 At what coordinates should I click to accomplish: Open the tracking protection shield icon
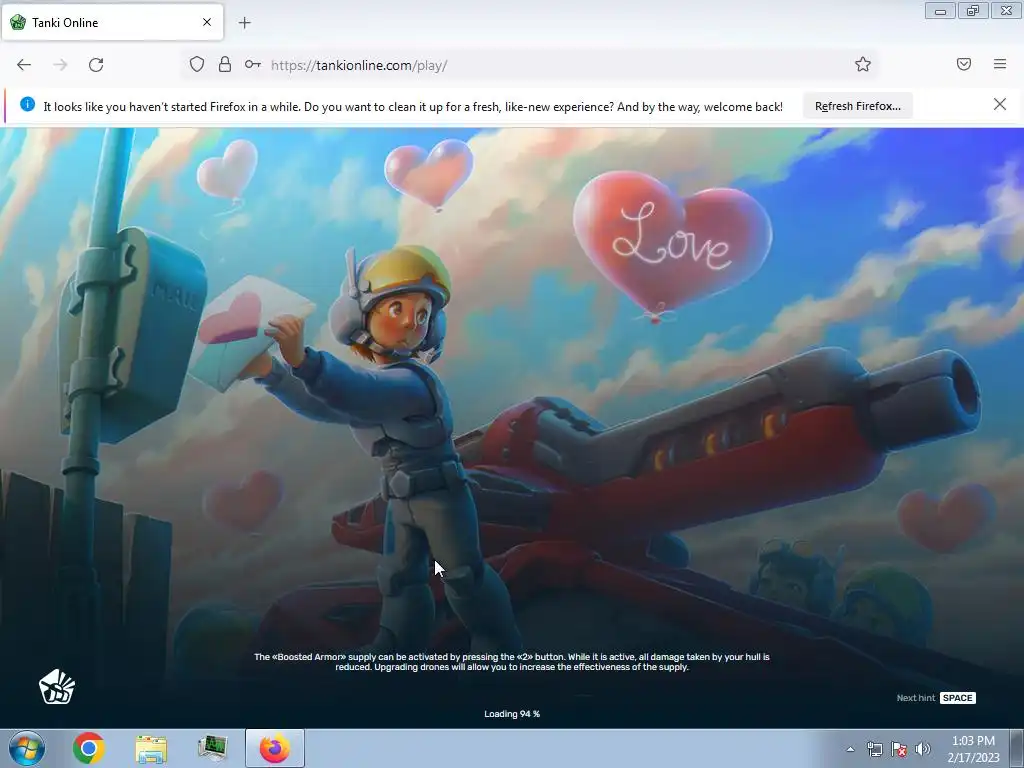pos(197,64)
